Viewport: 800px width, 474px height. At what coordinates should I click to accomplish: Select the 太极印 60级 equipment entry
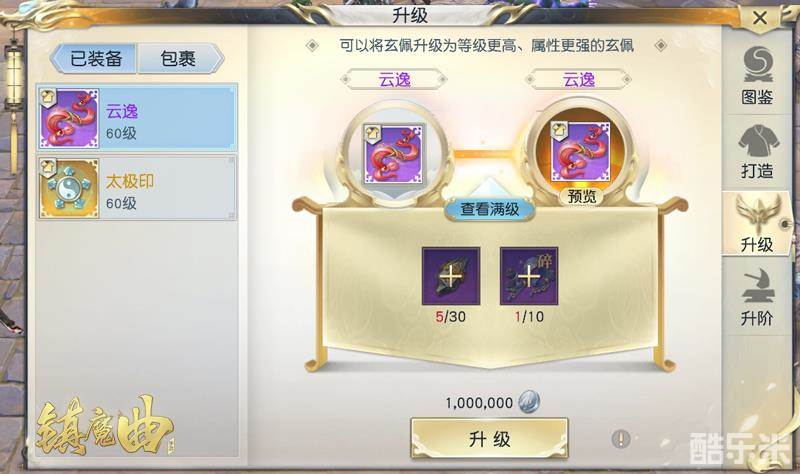point(137,188)
